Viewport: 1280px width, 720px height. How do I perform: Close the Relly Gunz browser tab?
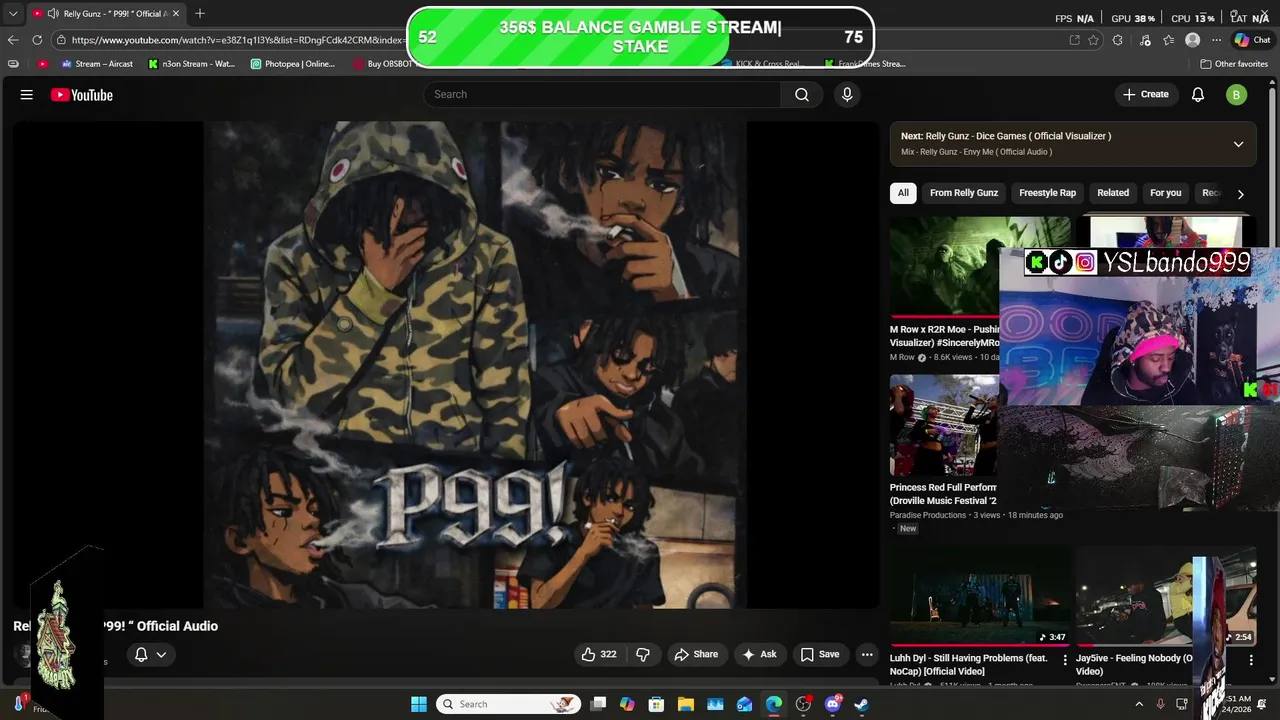click(x=175, y=13)
